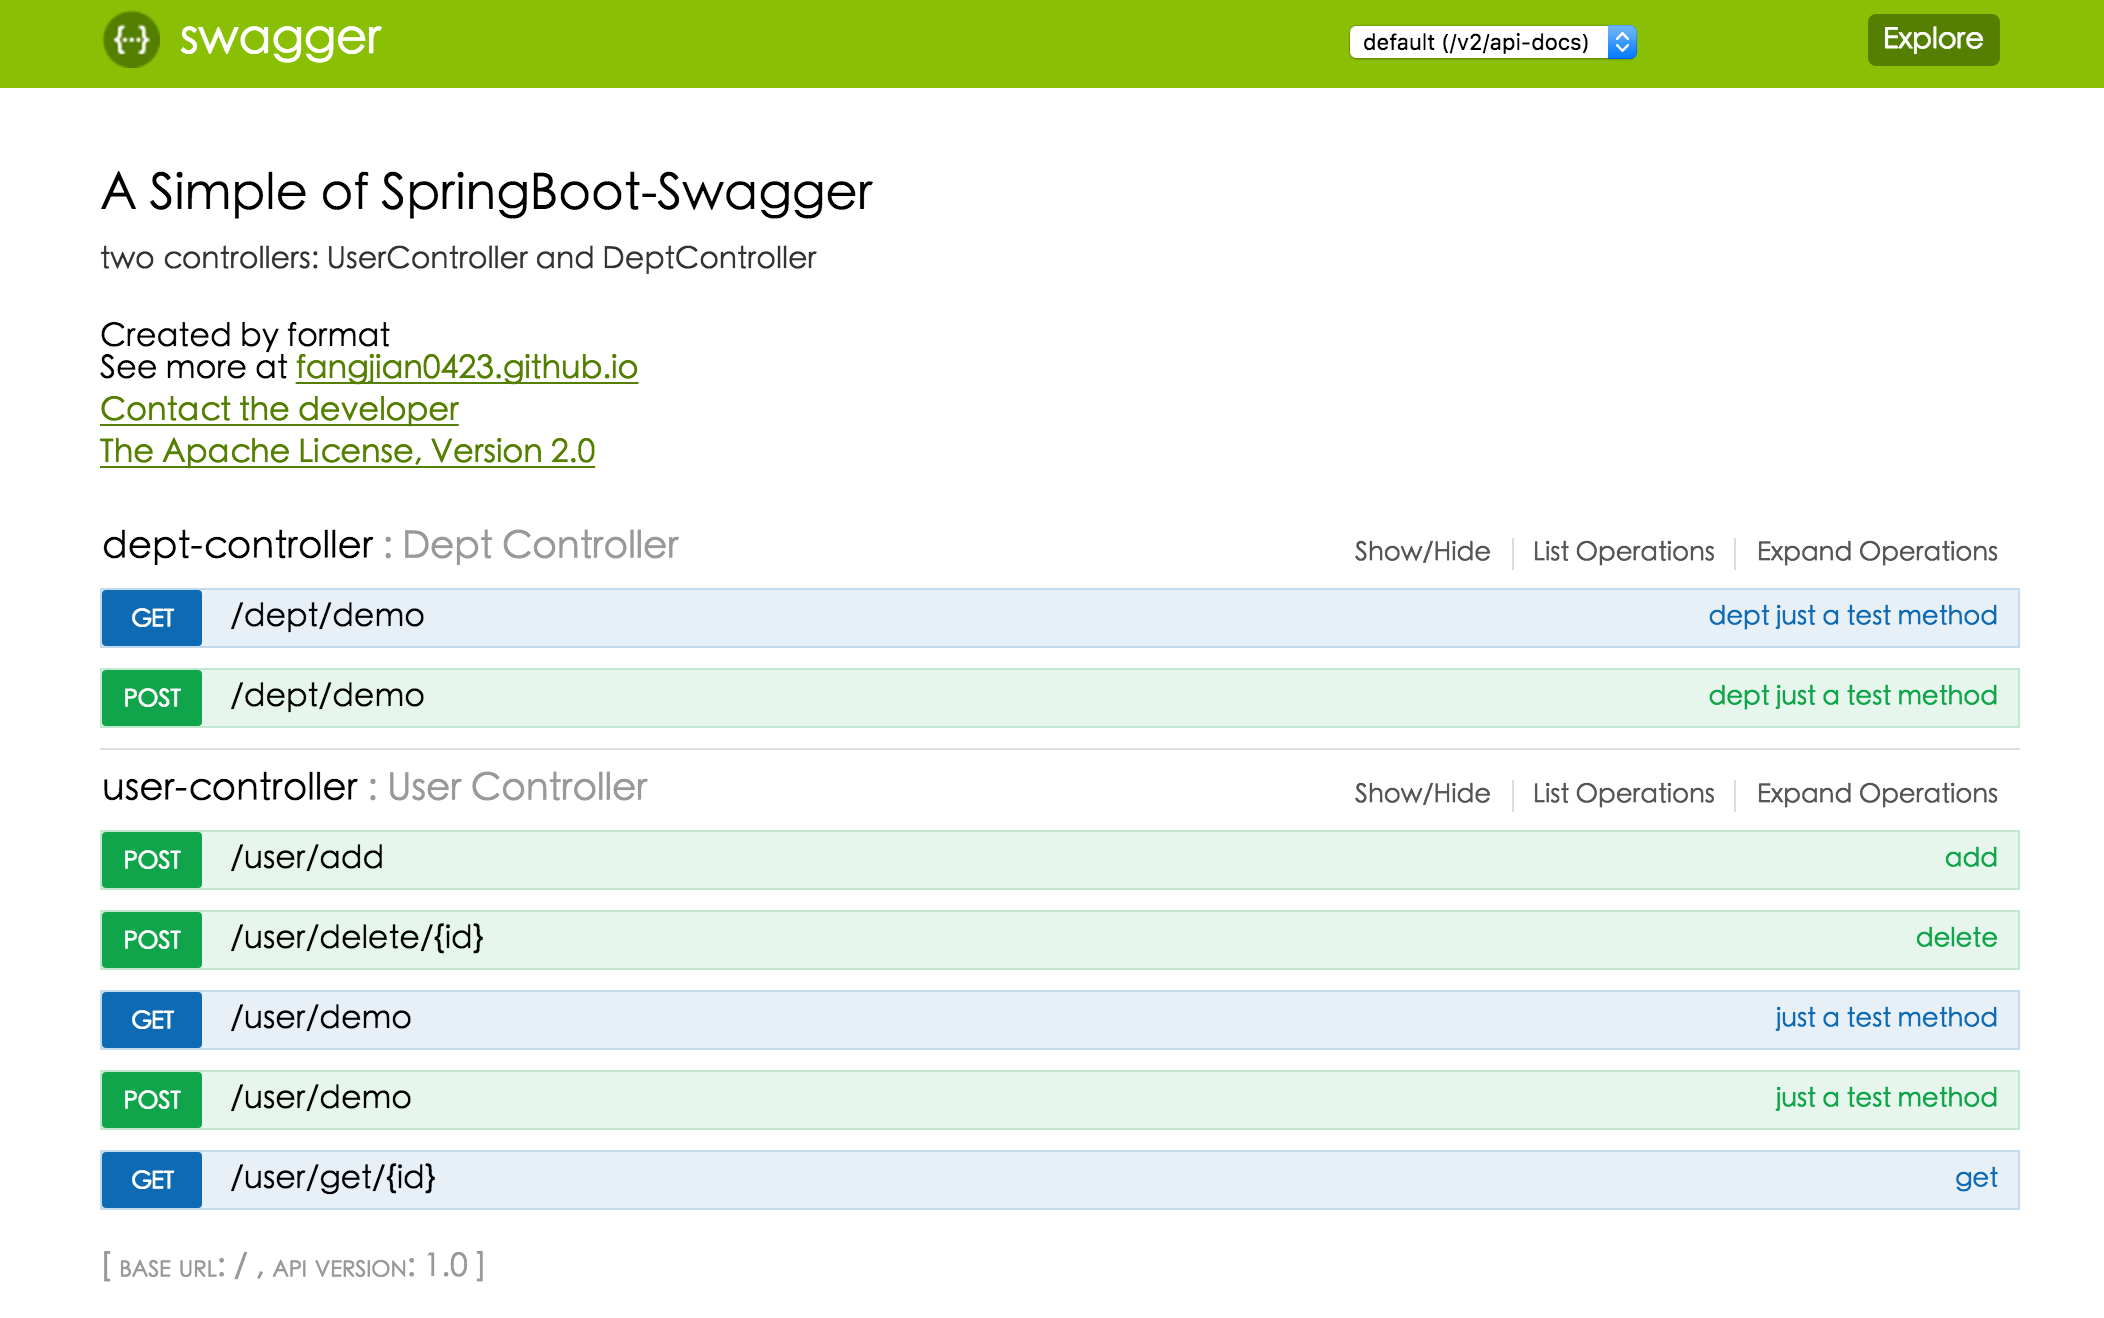
Task: Toggle Show/Hide for dept-controller
Action: click(x=1420, y=551)
